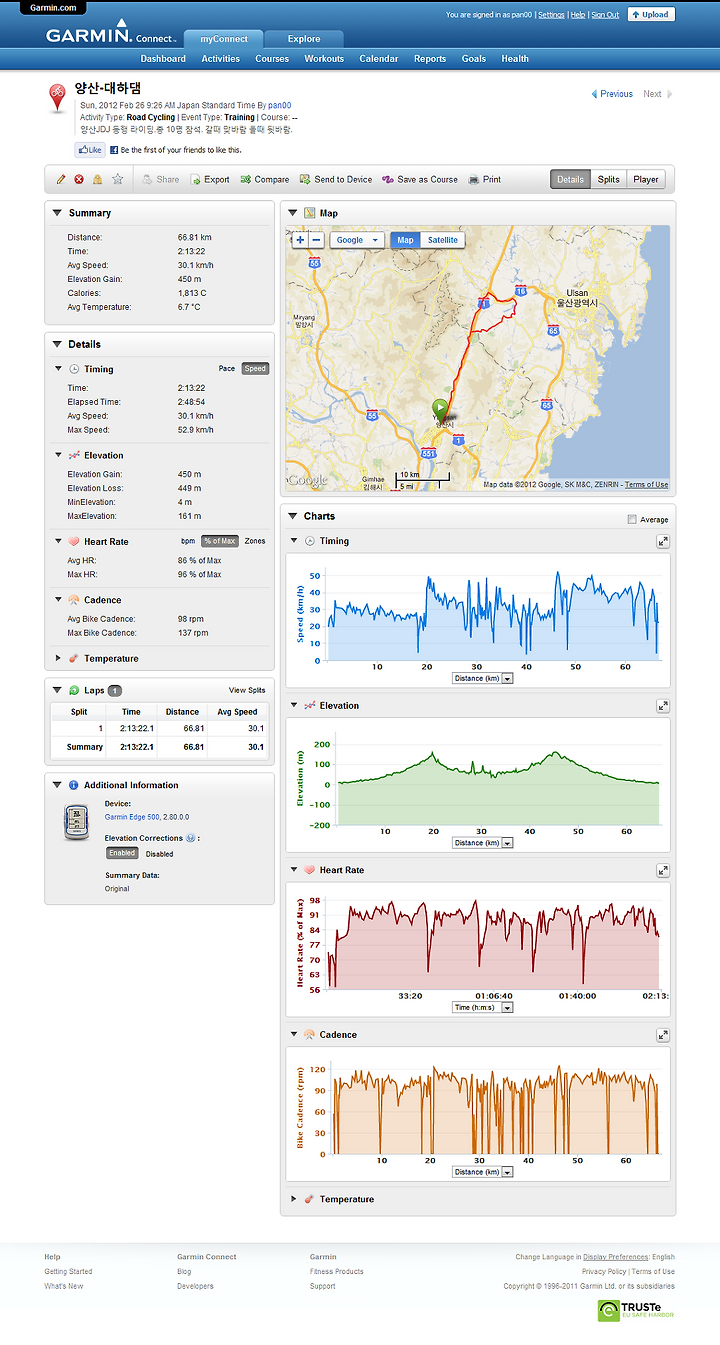
Task: Export the activity
Action: click(210, 180)
